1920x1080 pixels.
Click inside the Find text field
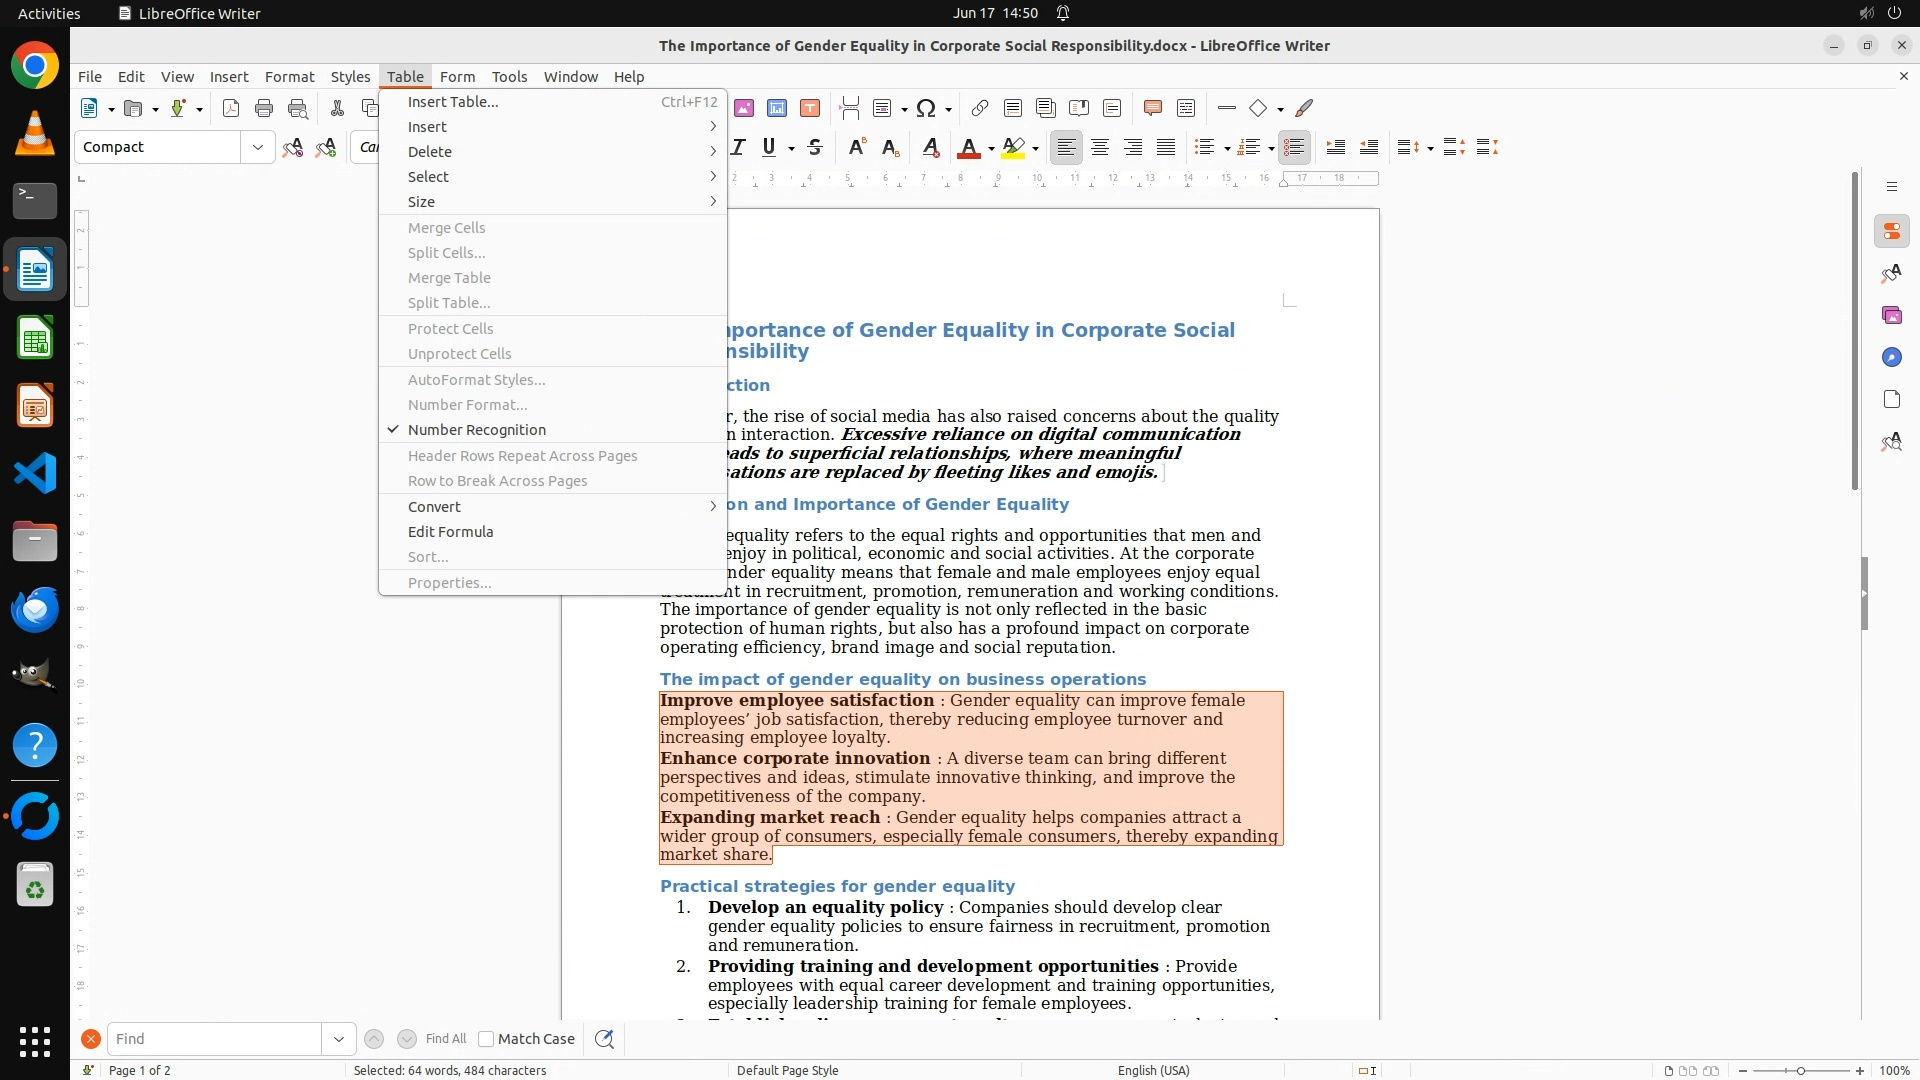coord(214,1039)
